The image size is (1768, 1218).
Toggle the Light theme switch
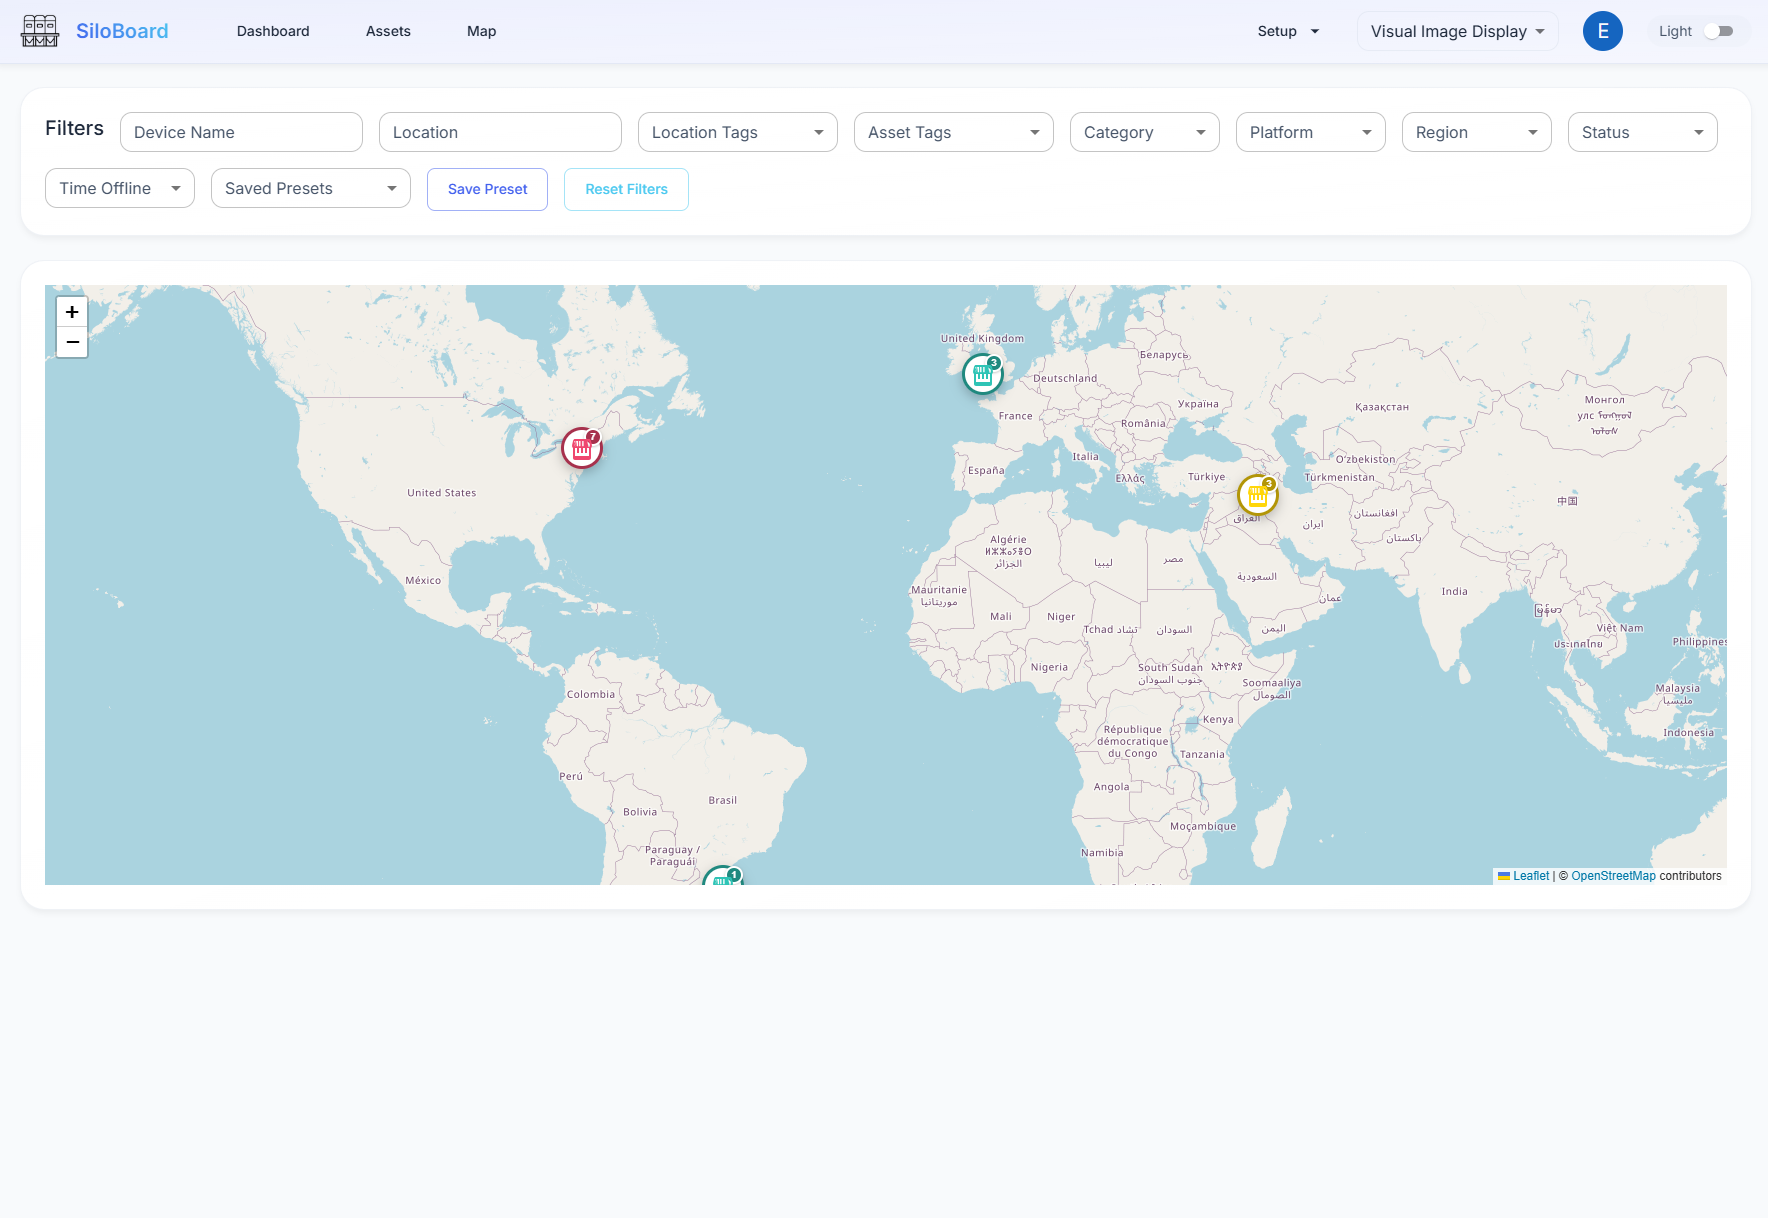click(1718, 31)
